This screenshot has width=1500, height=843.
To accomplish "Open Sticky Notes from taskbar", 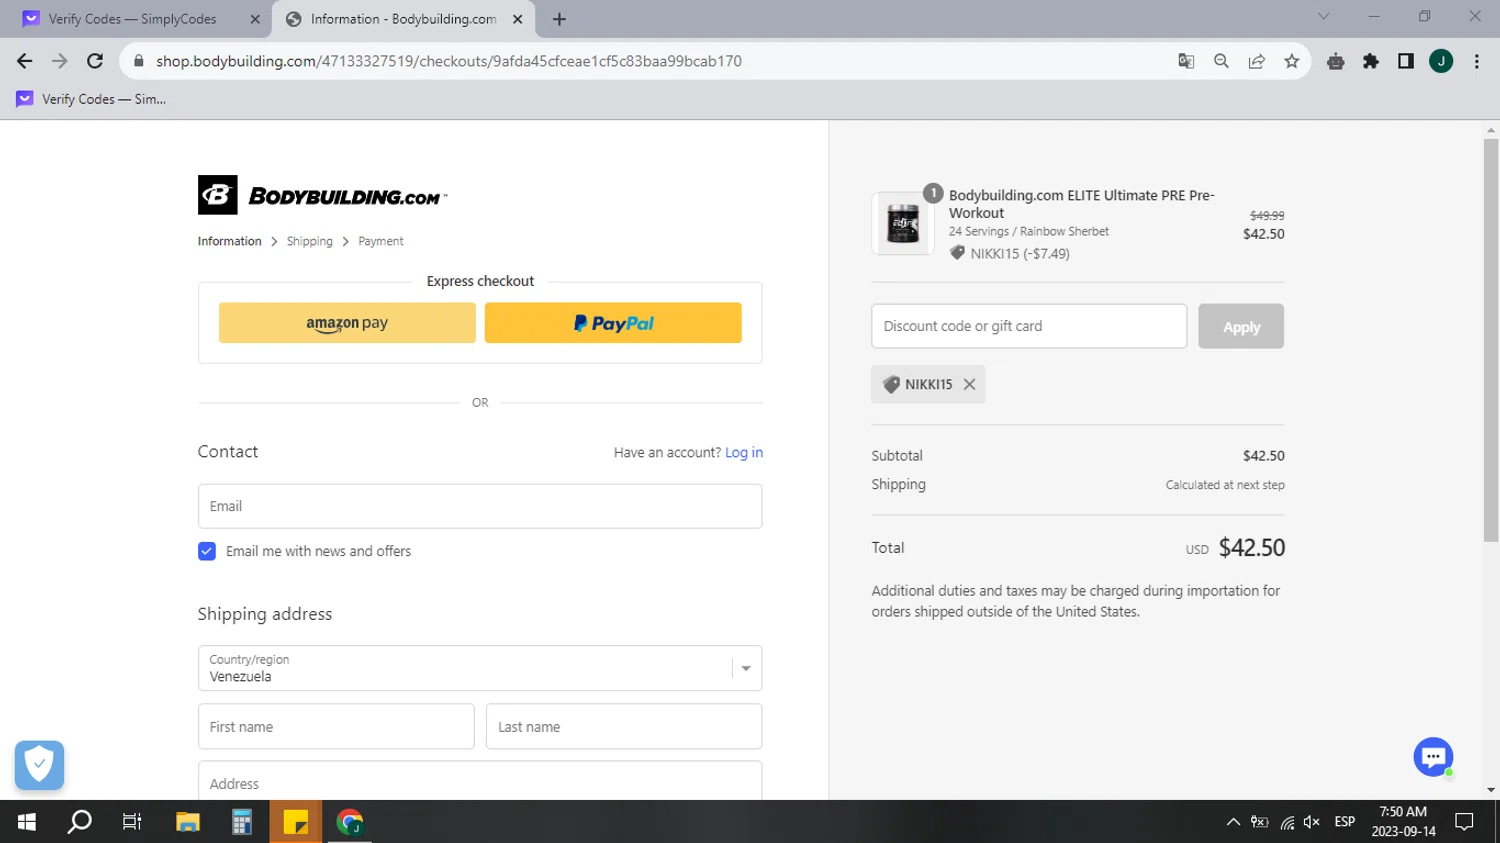I will (296, 822).
